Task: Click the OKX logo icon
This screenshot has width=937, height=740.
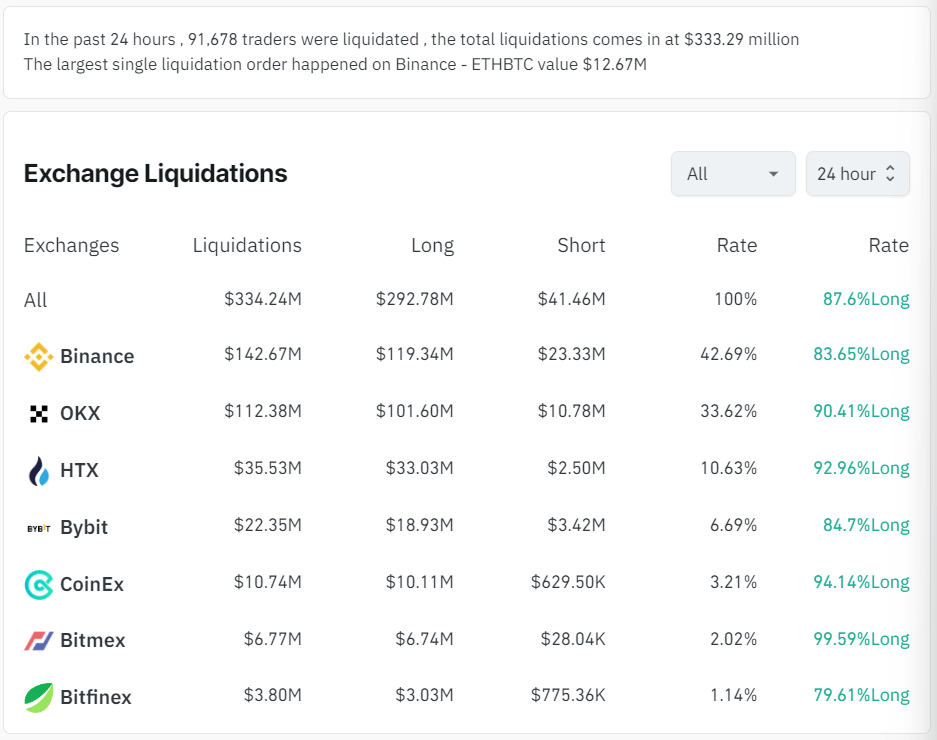Action: click(38, 413)
